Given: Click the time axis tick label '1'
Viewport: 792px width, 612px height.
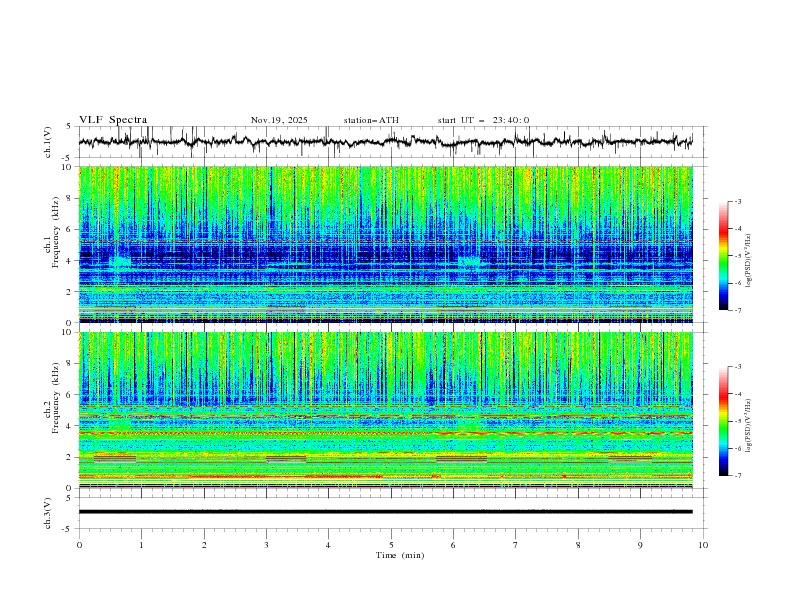Looking at the screenshot, I should (141, 545).
